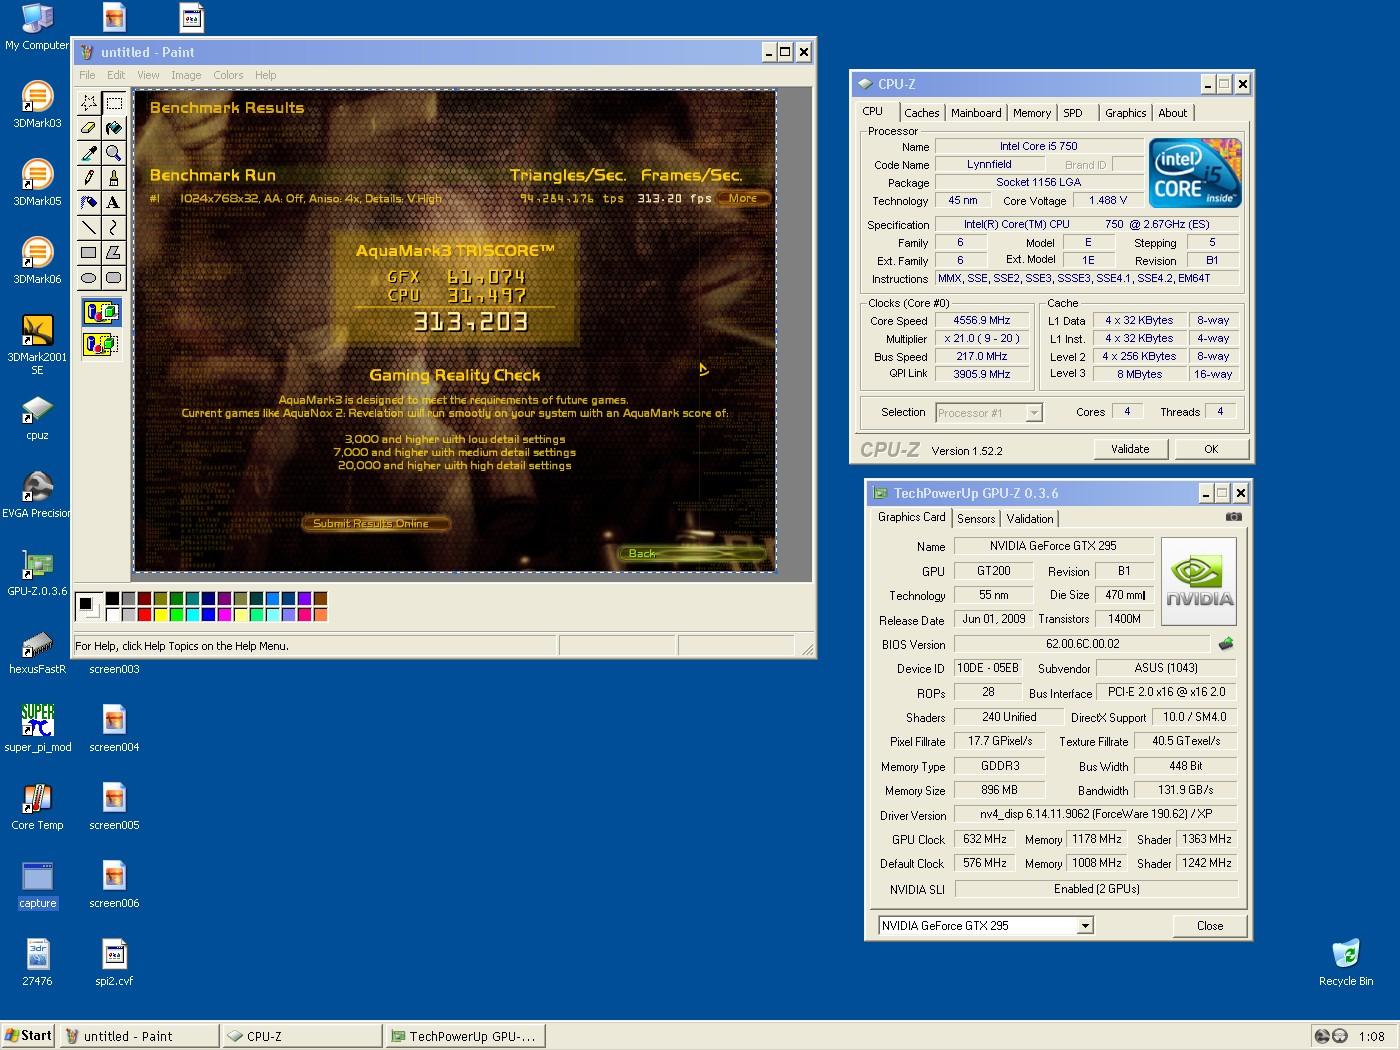Select the rectangular Select tool in Paint
Viewport: 1400px width, 1050px height.
point(114,103)
